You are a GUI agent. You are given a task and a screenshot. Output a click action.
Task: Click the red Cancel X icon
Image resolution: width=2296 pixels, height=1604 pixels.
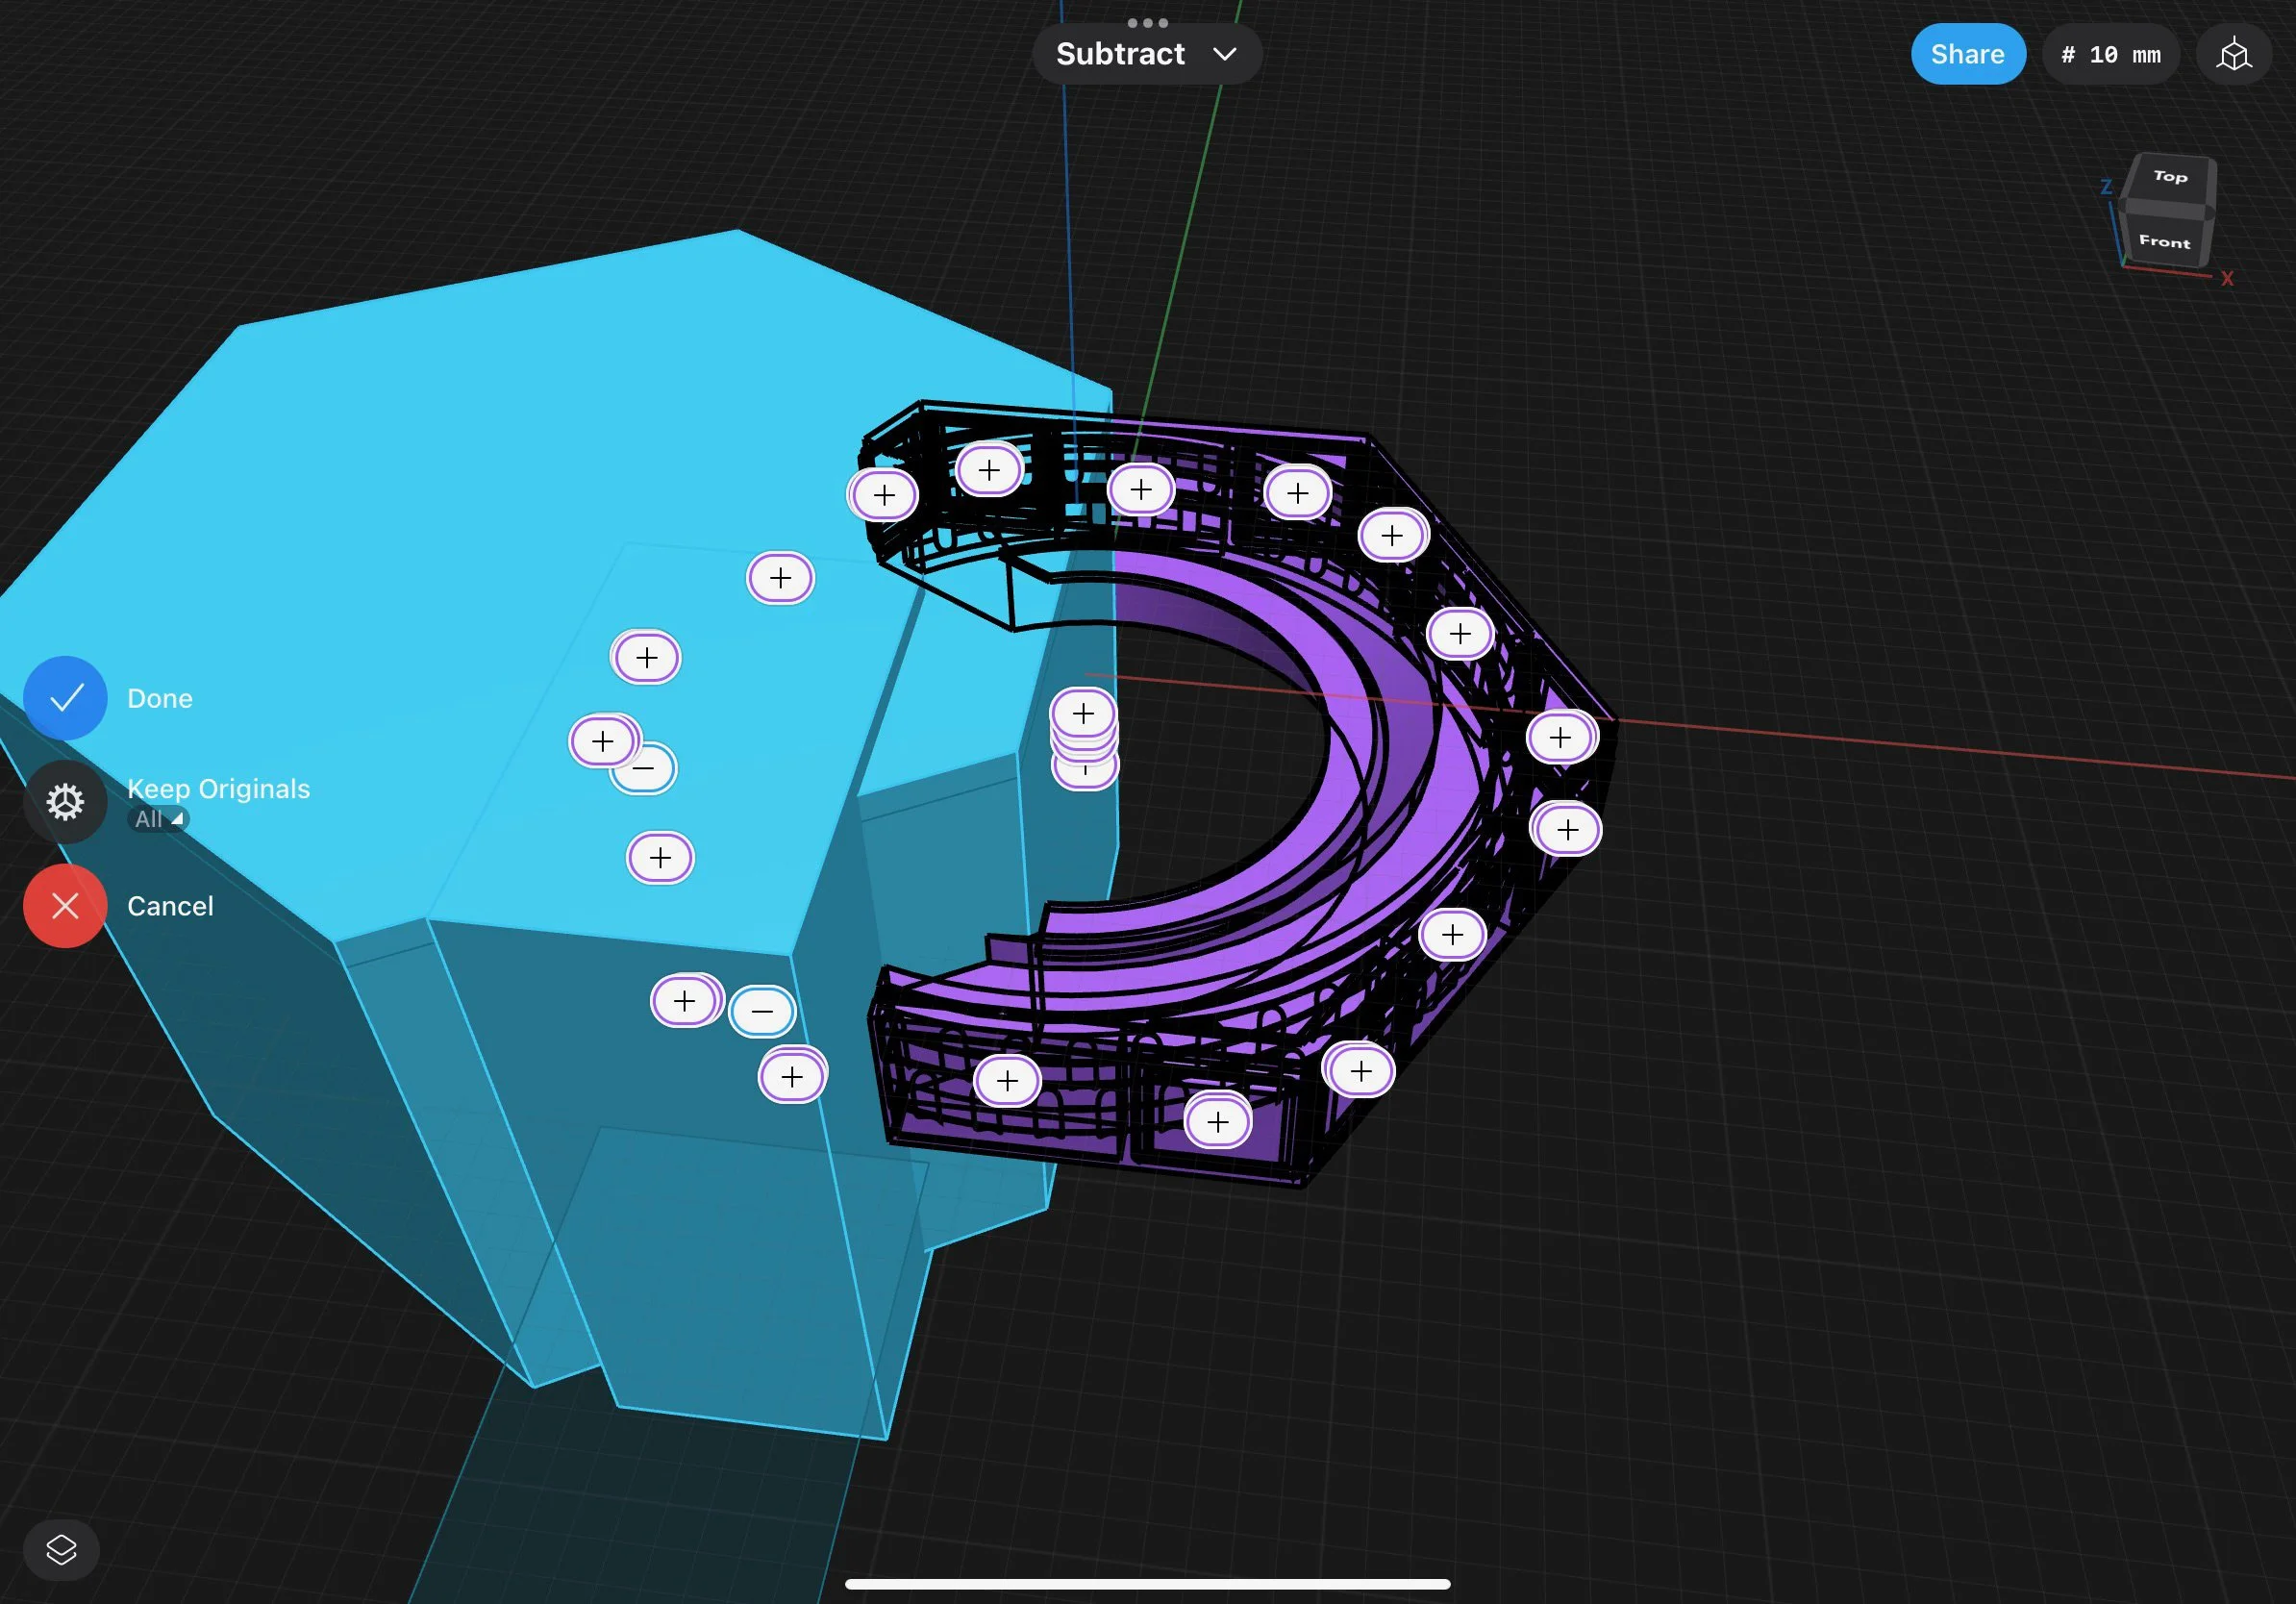(x=65, y=906)
